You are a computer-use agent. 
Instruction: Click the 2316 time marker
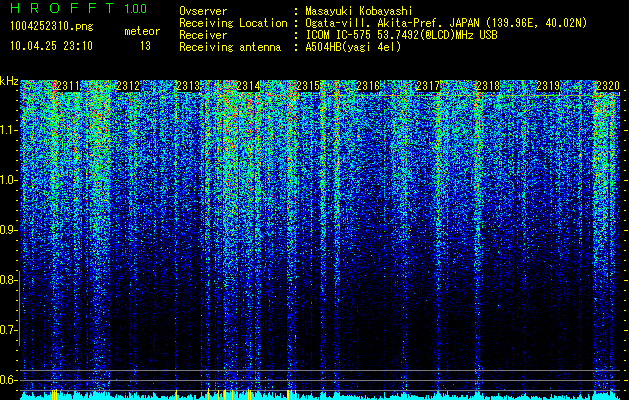coord(368,86)
